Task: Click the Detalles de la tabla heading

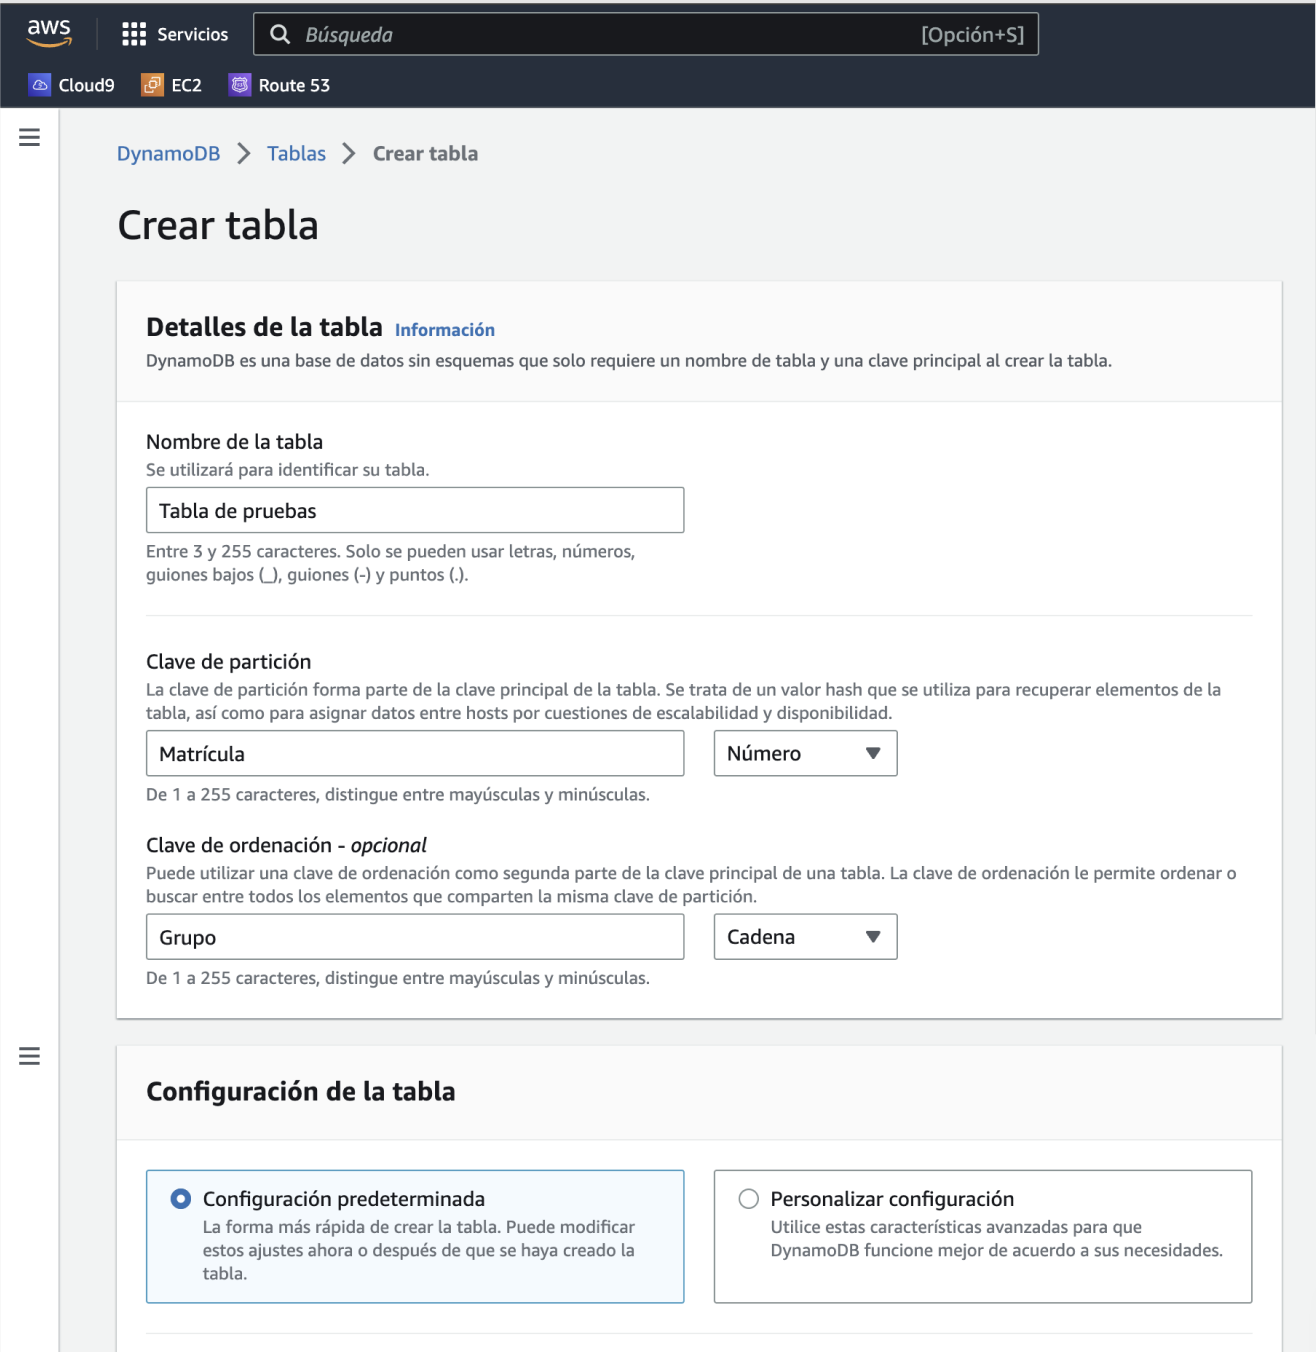Action: (x=264, y=327)
